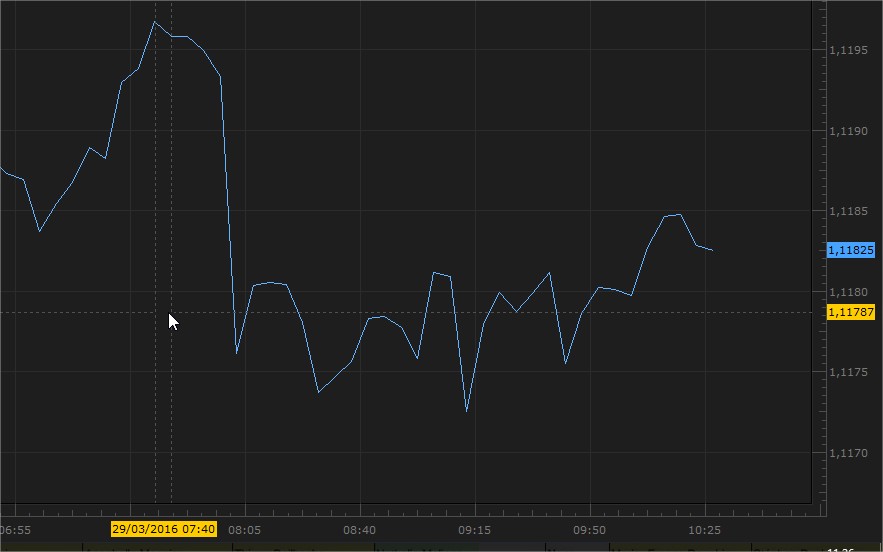Click the highest peak of the price line

155,22
